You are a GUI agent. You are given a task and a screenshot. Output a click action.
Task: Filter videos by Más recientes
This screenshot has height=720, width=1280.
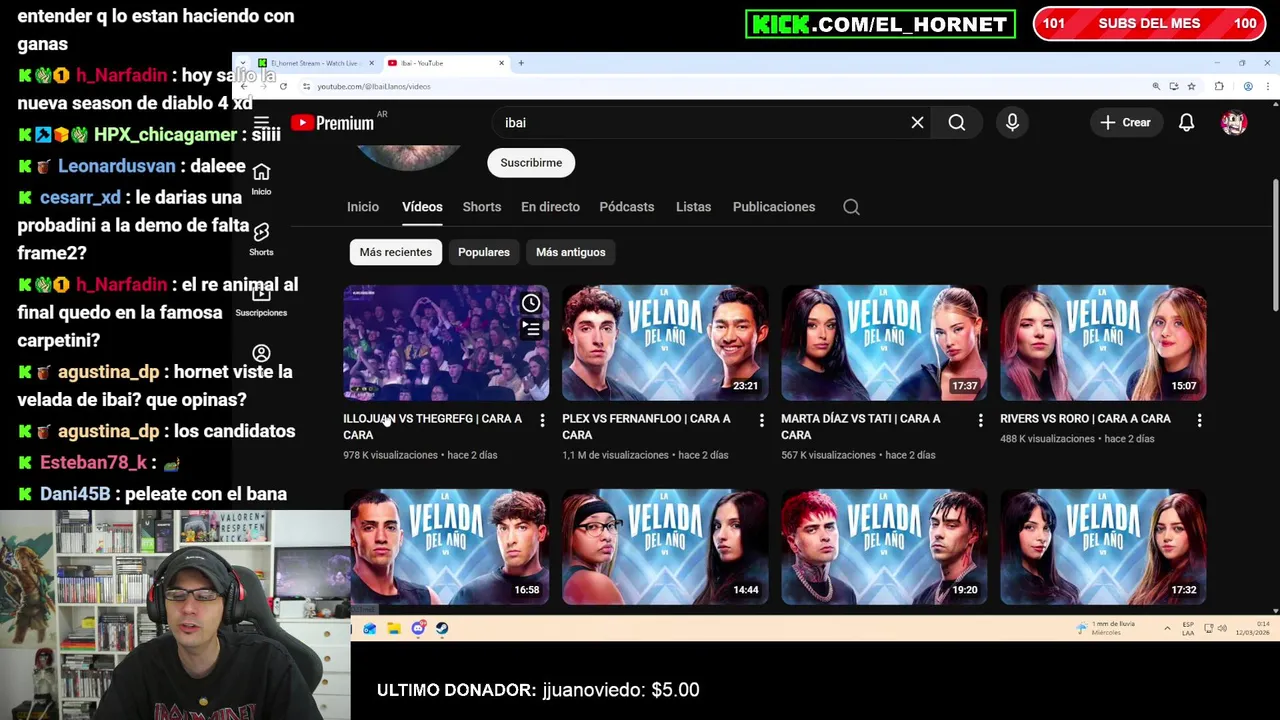(x=396, y=252)
